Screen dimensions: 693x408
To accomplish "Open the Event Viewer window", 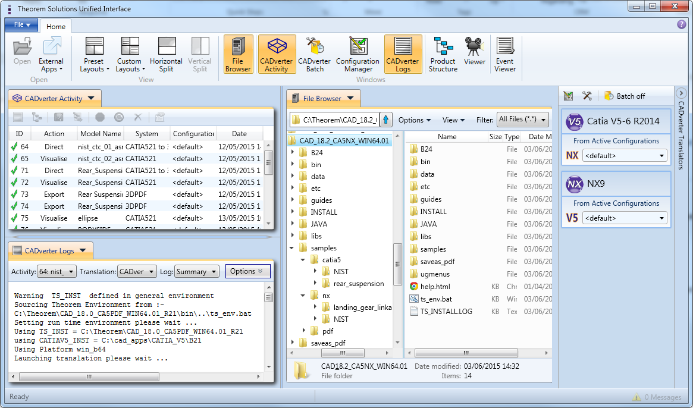I will coord(505,54).
